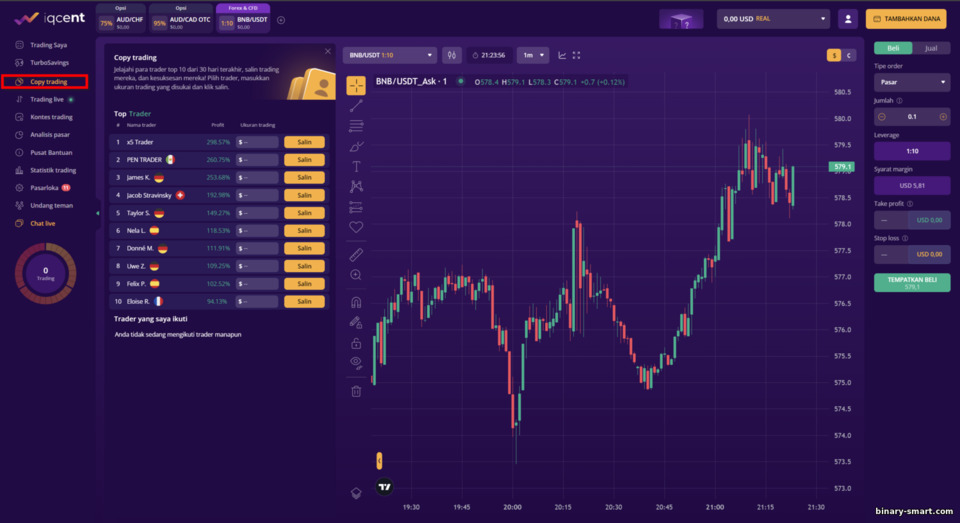
Task: Delete drawings with the trash icon
Action: [356, 391]
